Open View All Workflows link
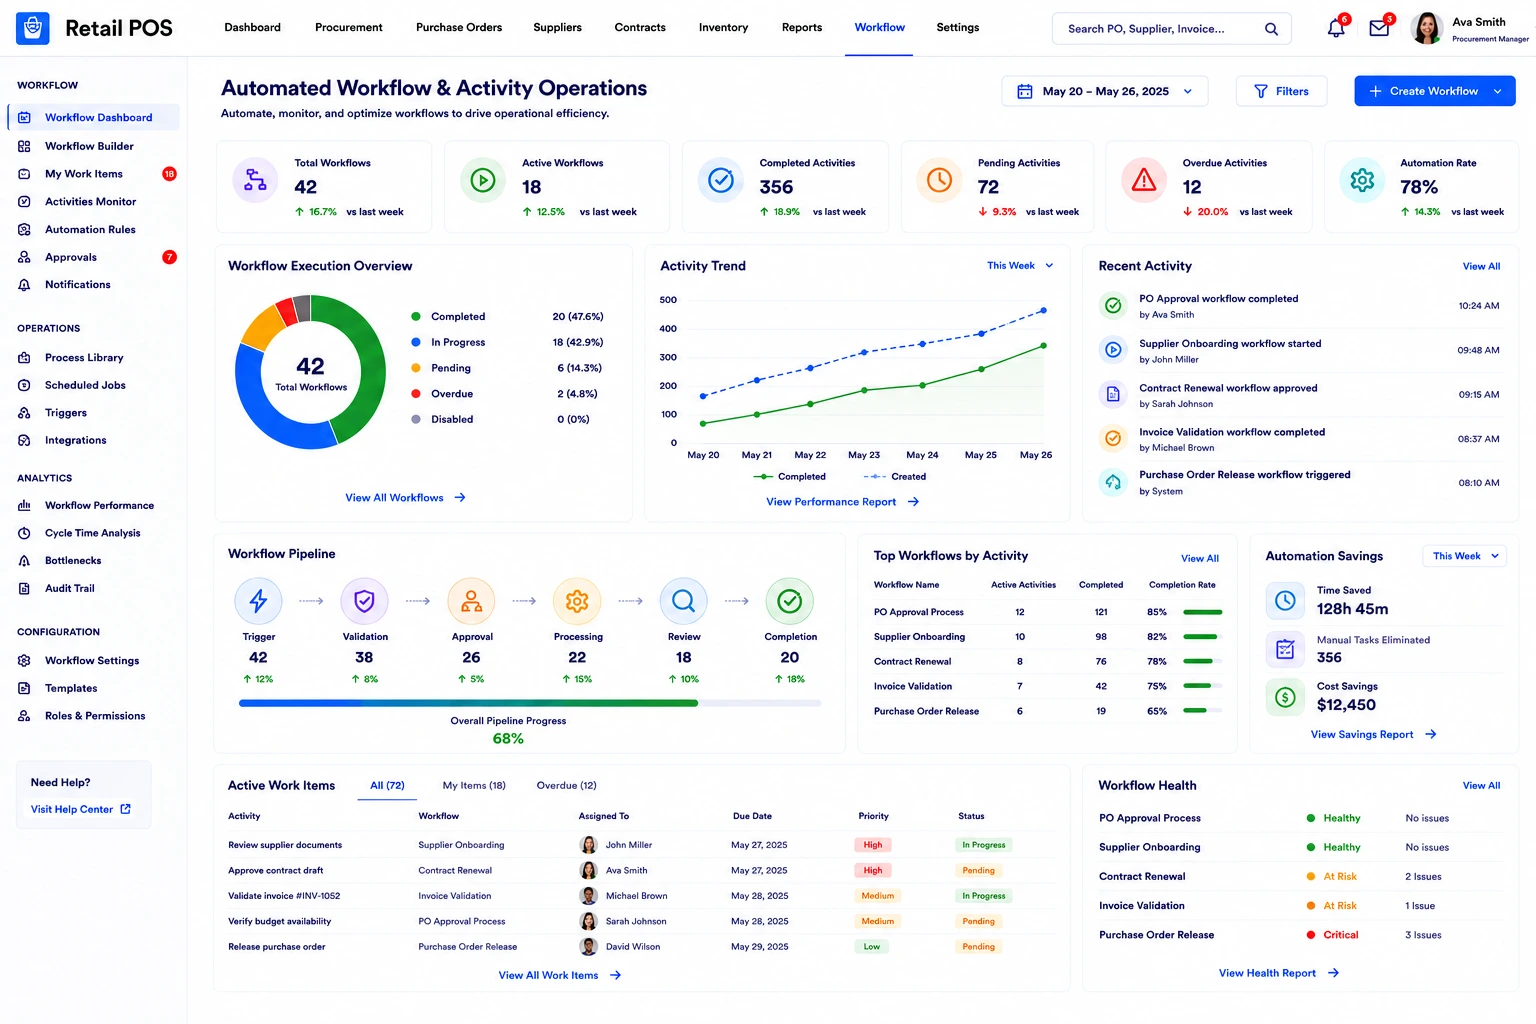Screen dimensions: 1536x1024 click(405, 498)
